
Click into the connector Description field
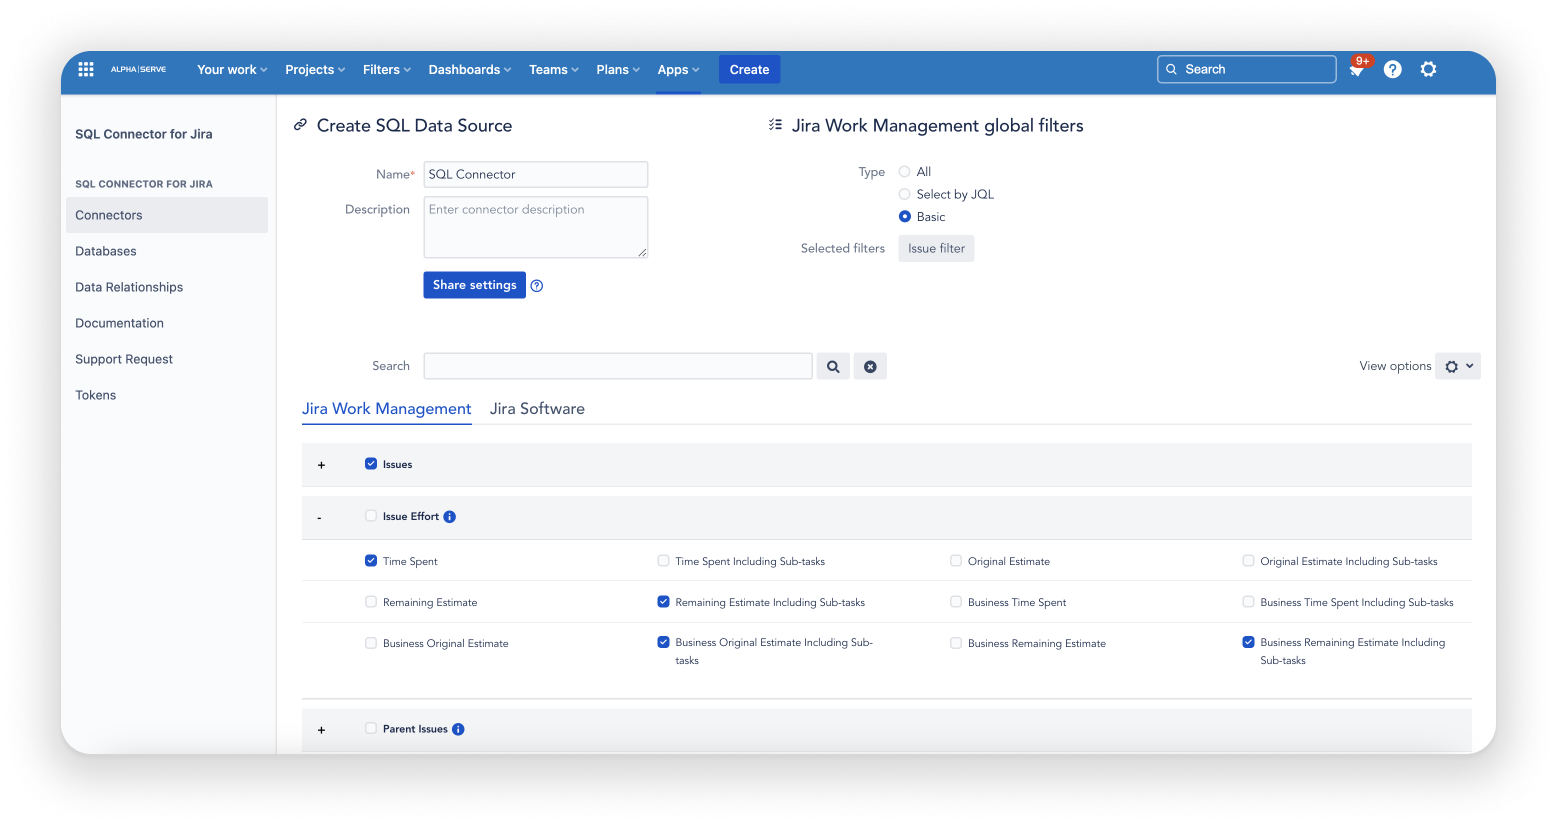536,227
